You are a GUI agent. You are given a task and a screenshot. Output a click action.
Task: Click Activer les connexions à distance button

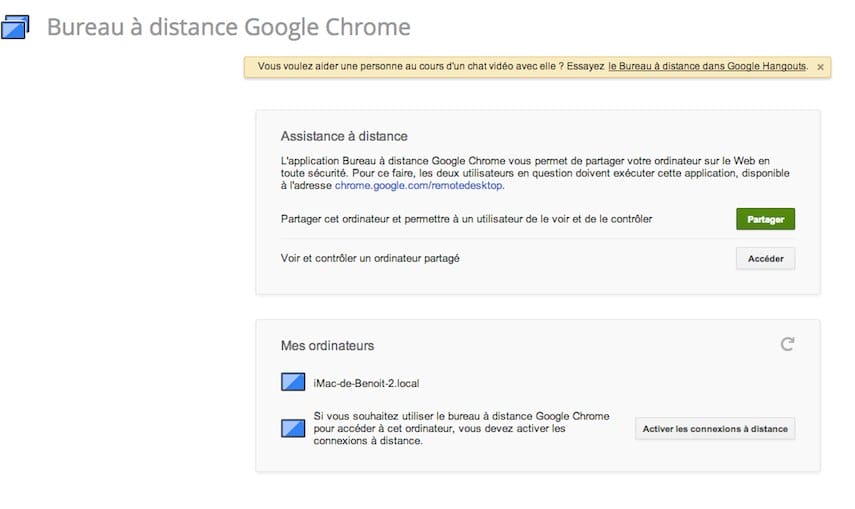click(715, 429)
